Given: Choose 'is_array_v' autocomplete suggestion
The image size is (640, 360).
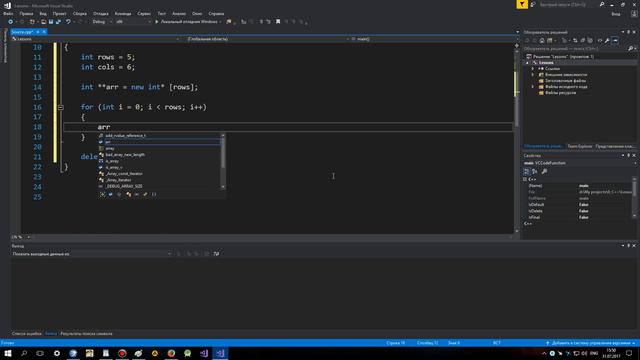Looking at the screenshot, I should click(159, 167).
